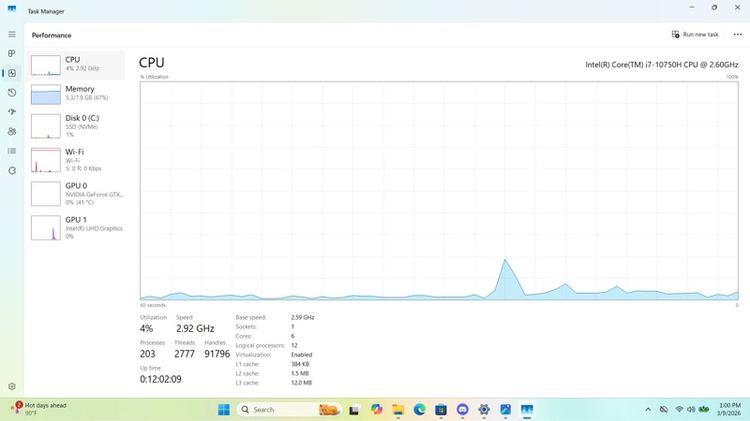
Task: Open the Details sidebar icon
Action: [12, 151]
